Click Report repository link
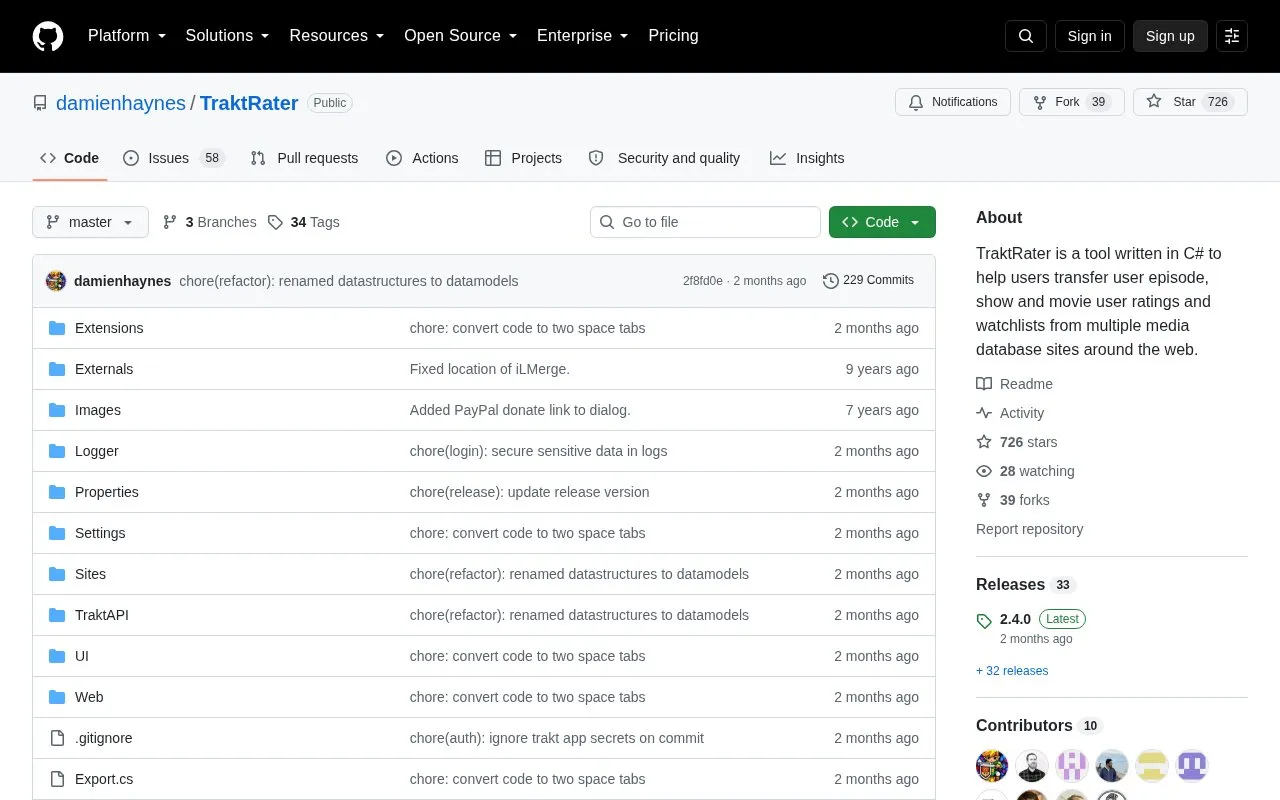This screenshot has width=1280, height=800. pyautogui.click(x=1029, y=529)
